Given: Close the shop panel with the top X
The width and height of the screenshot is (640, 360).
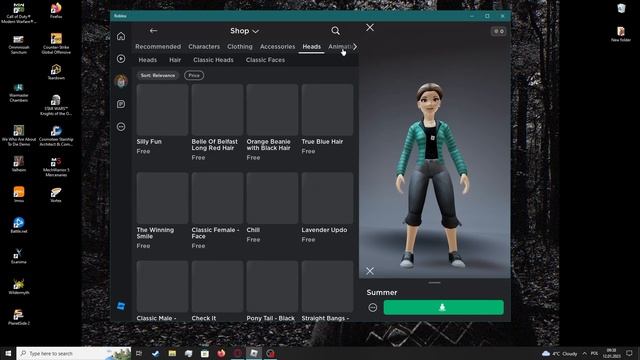Looking at the screenshot, I should (x=370, y=27).
